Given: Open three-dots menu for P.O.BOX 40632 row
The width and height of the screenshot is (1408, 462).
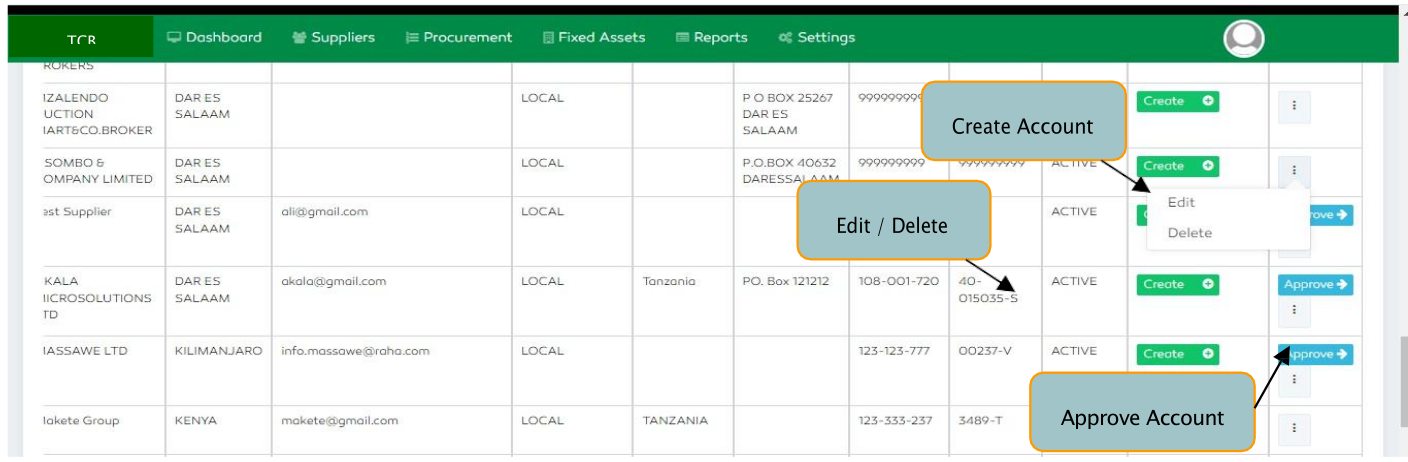Looking at the screenshot, I should tap(1294, 171).
